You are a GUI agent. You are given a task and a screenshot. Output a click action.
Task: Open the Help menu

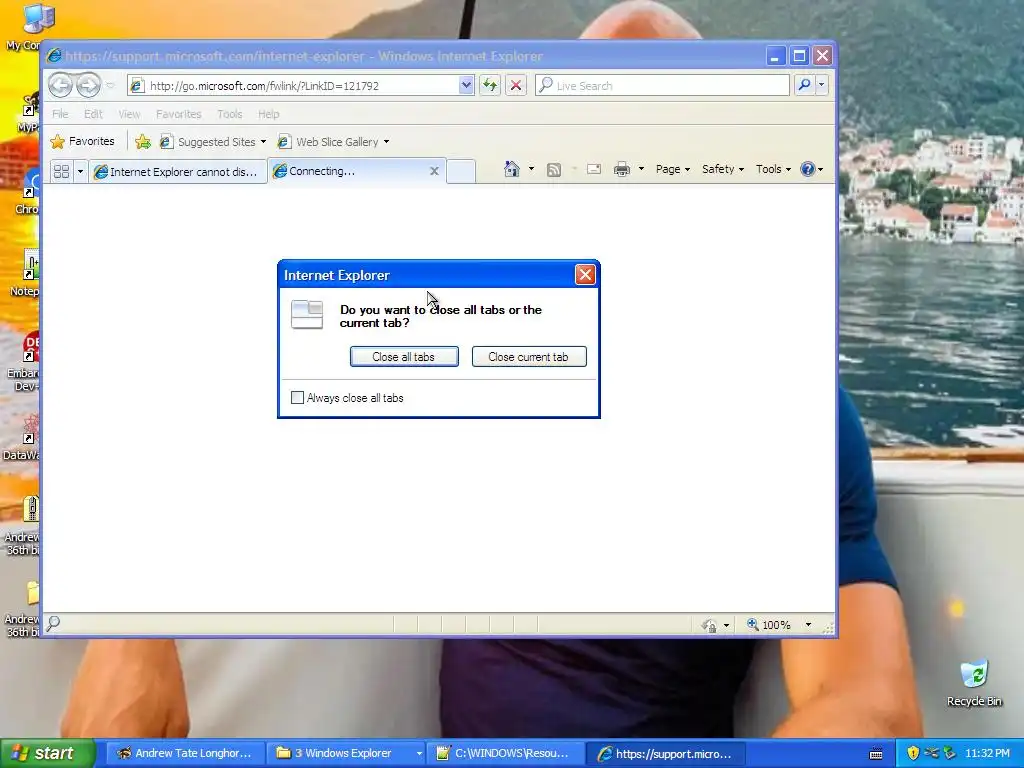268,114
